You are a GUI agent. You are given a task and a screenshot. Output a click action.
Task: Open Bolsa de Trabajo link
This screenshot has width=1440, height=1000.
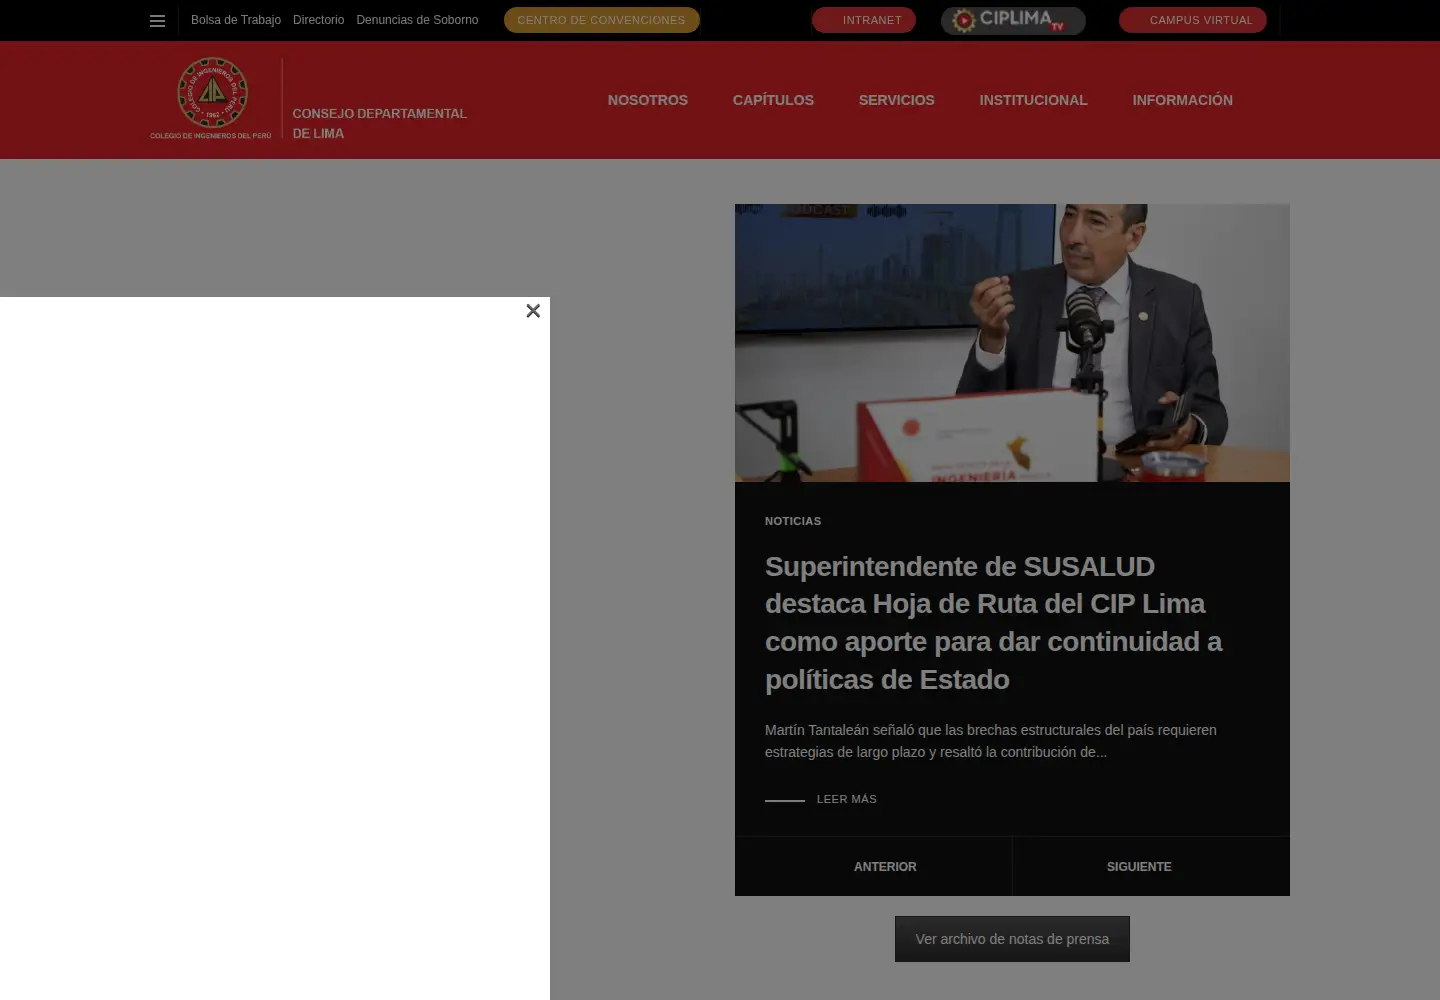tap(236, 20)
